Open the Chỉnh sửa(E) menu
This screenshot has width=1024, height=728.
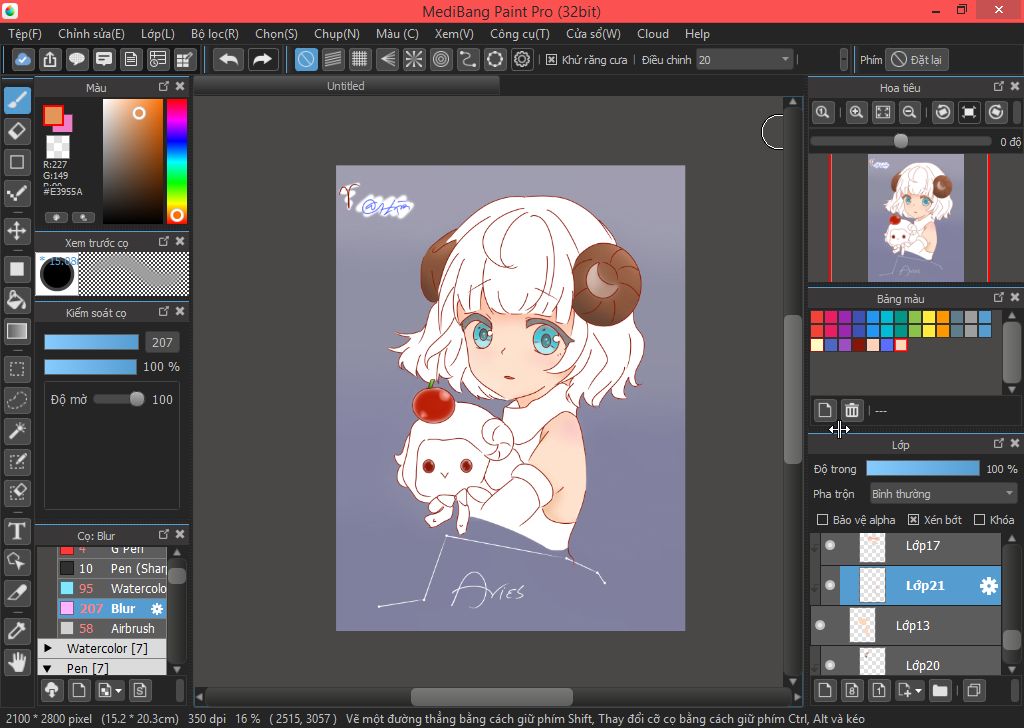[91, 34]
